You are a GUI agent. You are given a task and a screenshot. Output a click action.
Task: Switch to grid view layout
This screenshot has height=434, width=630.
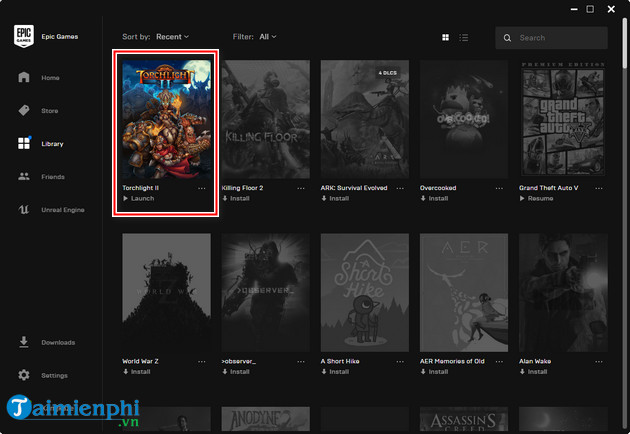pyautogui.click(x=445, y=38)
